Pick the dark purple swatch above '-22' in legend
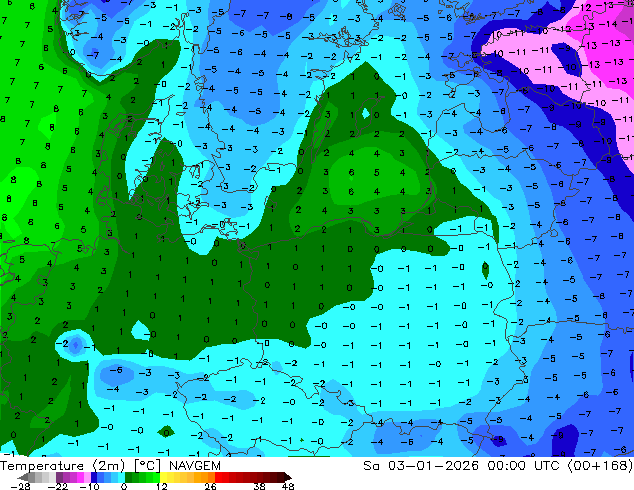The height and width of the screenshot is (490, 634). (59, 477)
